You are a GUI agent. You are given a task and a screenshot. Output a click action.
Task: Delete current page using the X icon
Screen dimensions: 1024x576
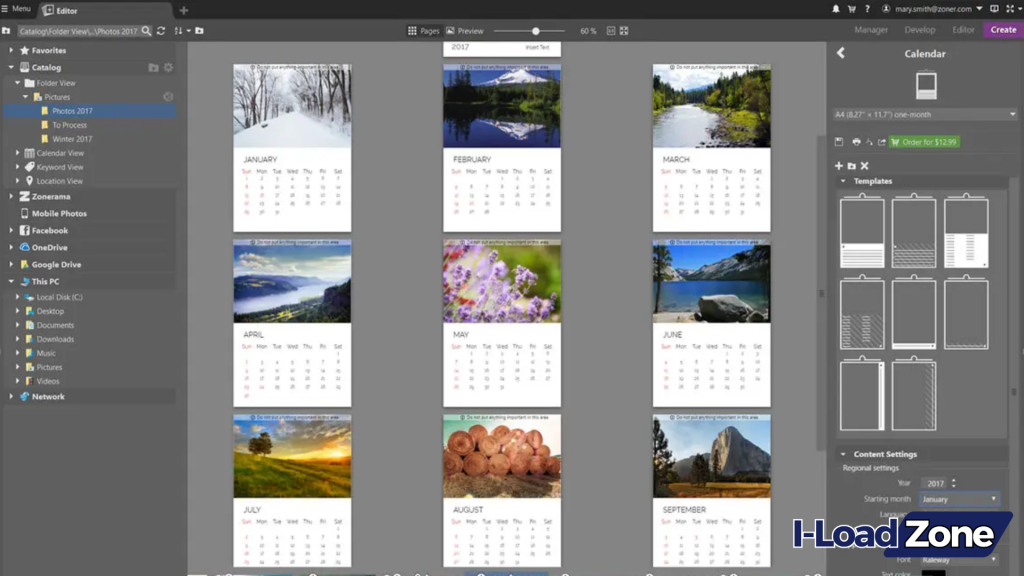pos(865,165)
